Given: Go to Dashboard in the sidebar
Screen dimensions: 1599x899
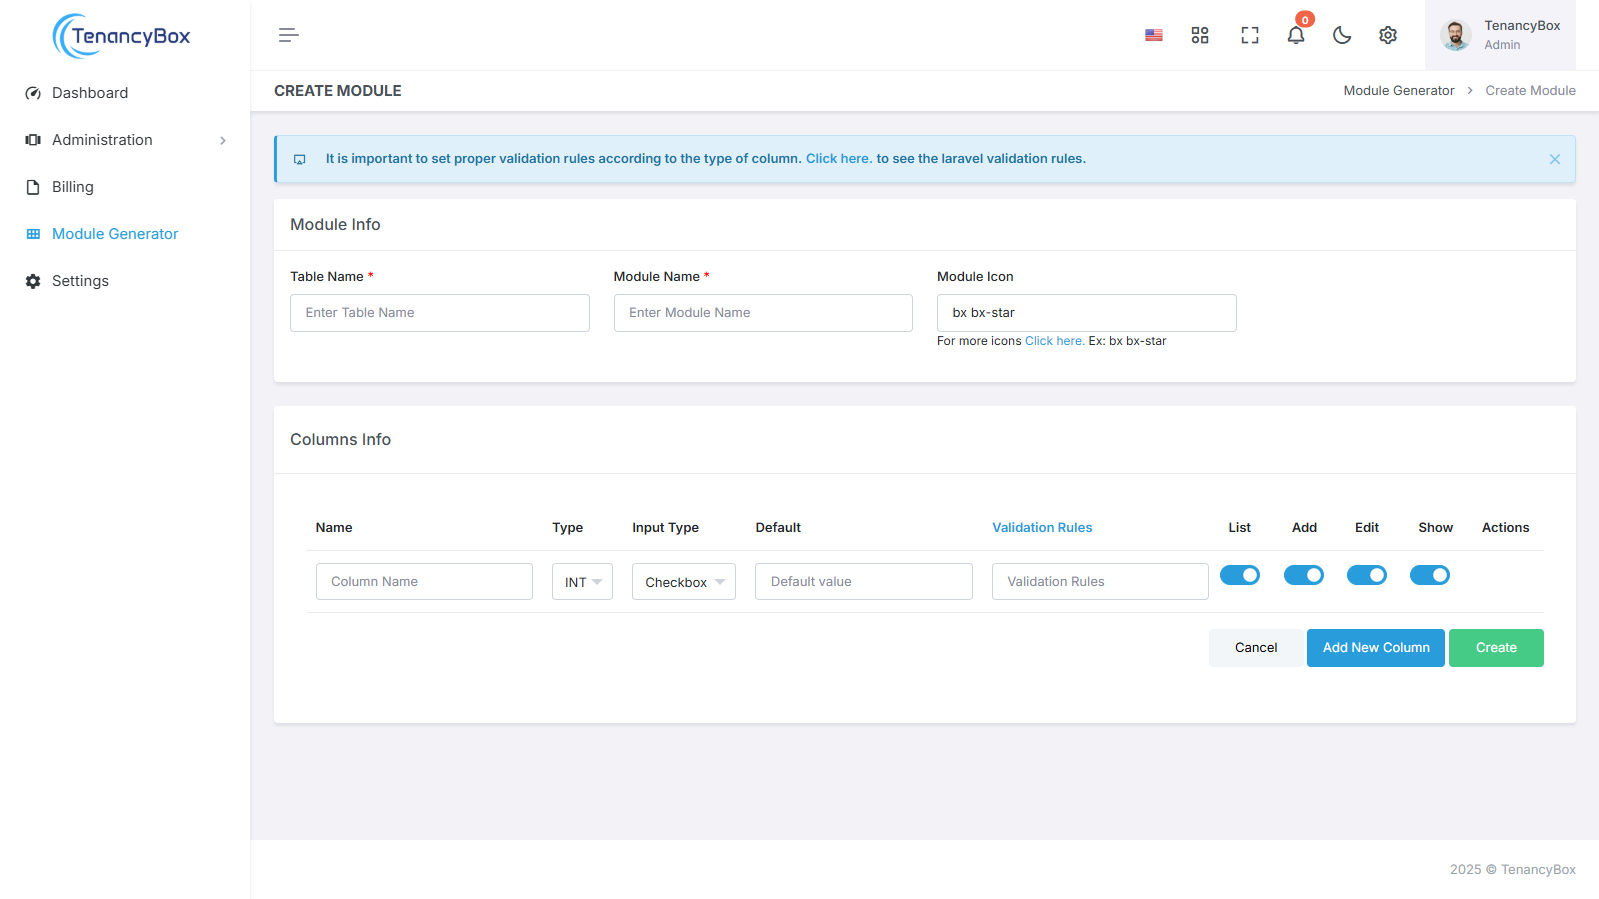Looking at the screenshot, I should point(90,93).
